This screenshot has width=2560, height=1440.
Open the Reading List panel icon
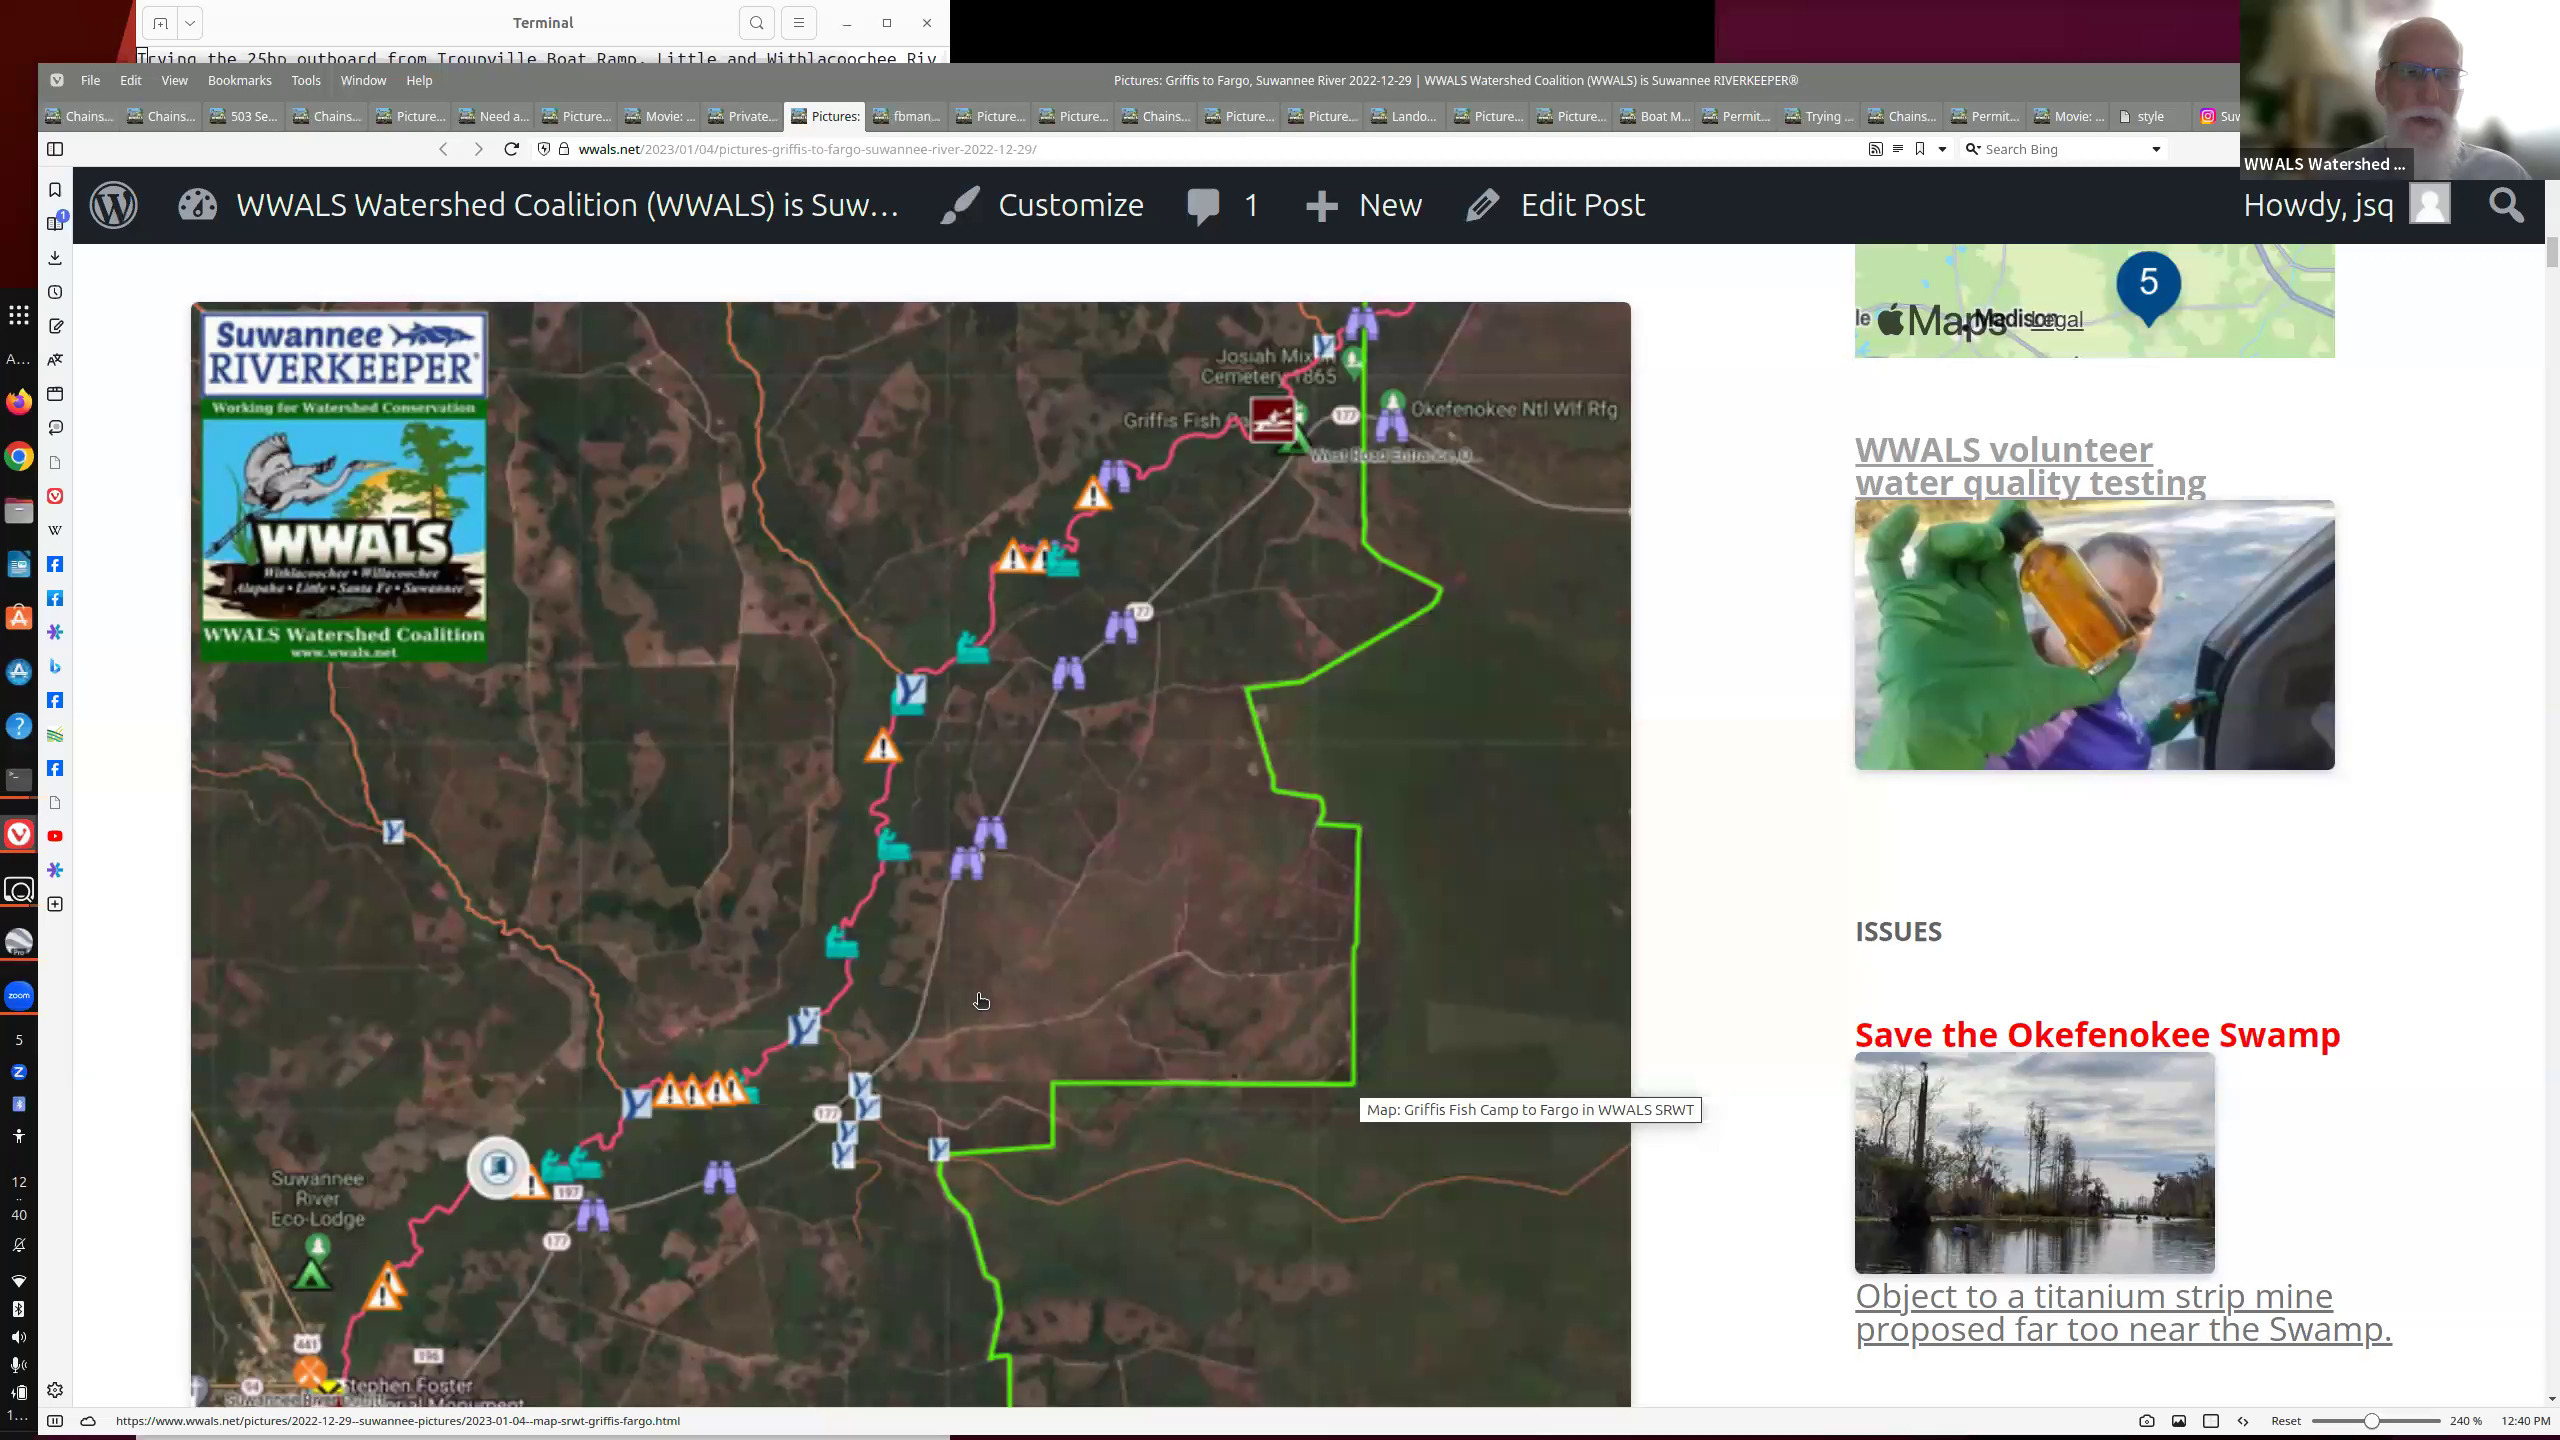(55, 223)
